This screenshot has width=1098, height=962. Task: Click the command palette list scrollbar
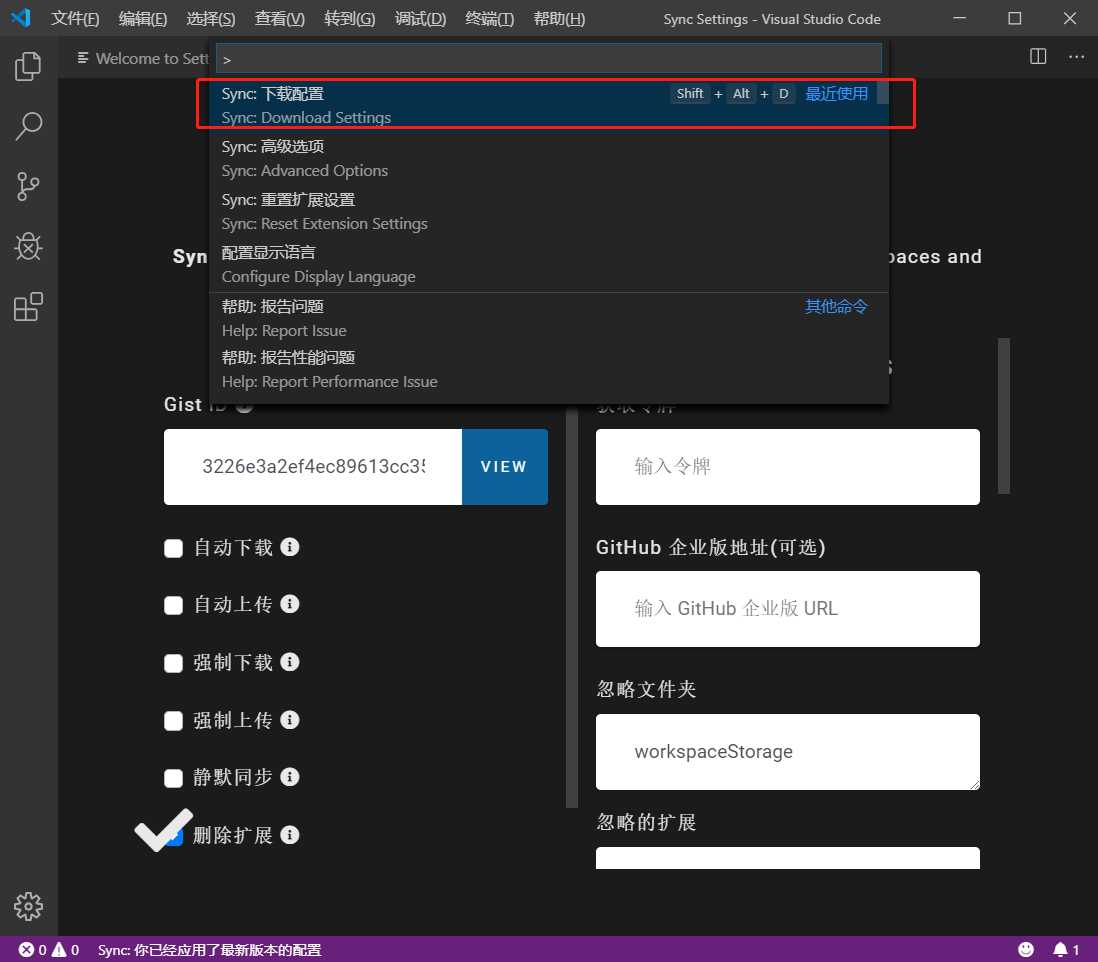click(882, 92)
